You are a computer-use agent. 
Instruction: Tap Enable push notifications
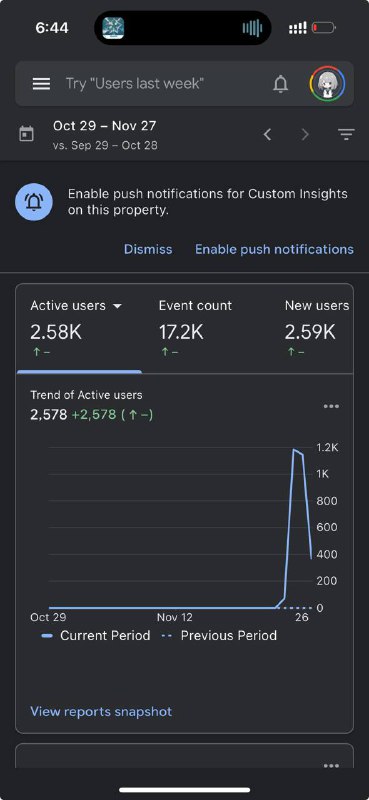coord(274,249)
